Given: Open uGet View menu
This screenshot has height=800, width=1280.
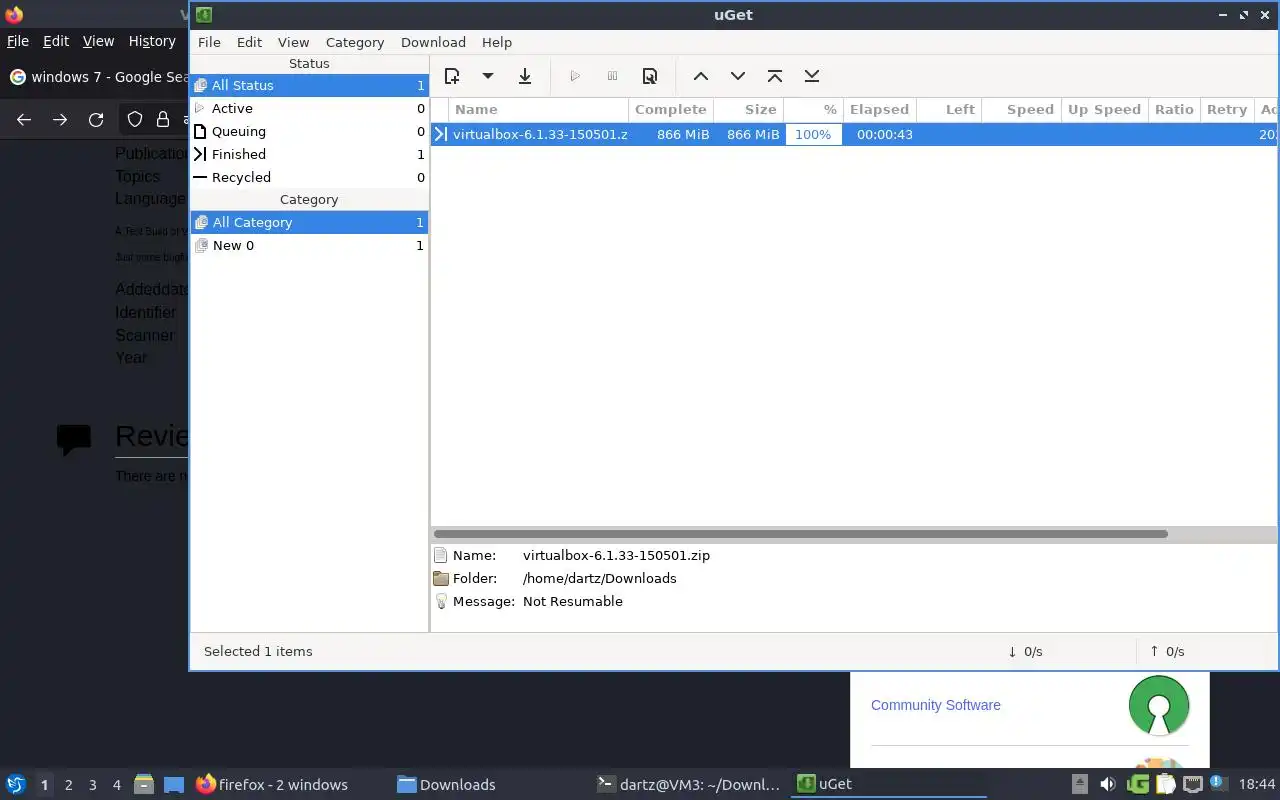Looking at the screenshot, I should click(293, 42).
